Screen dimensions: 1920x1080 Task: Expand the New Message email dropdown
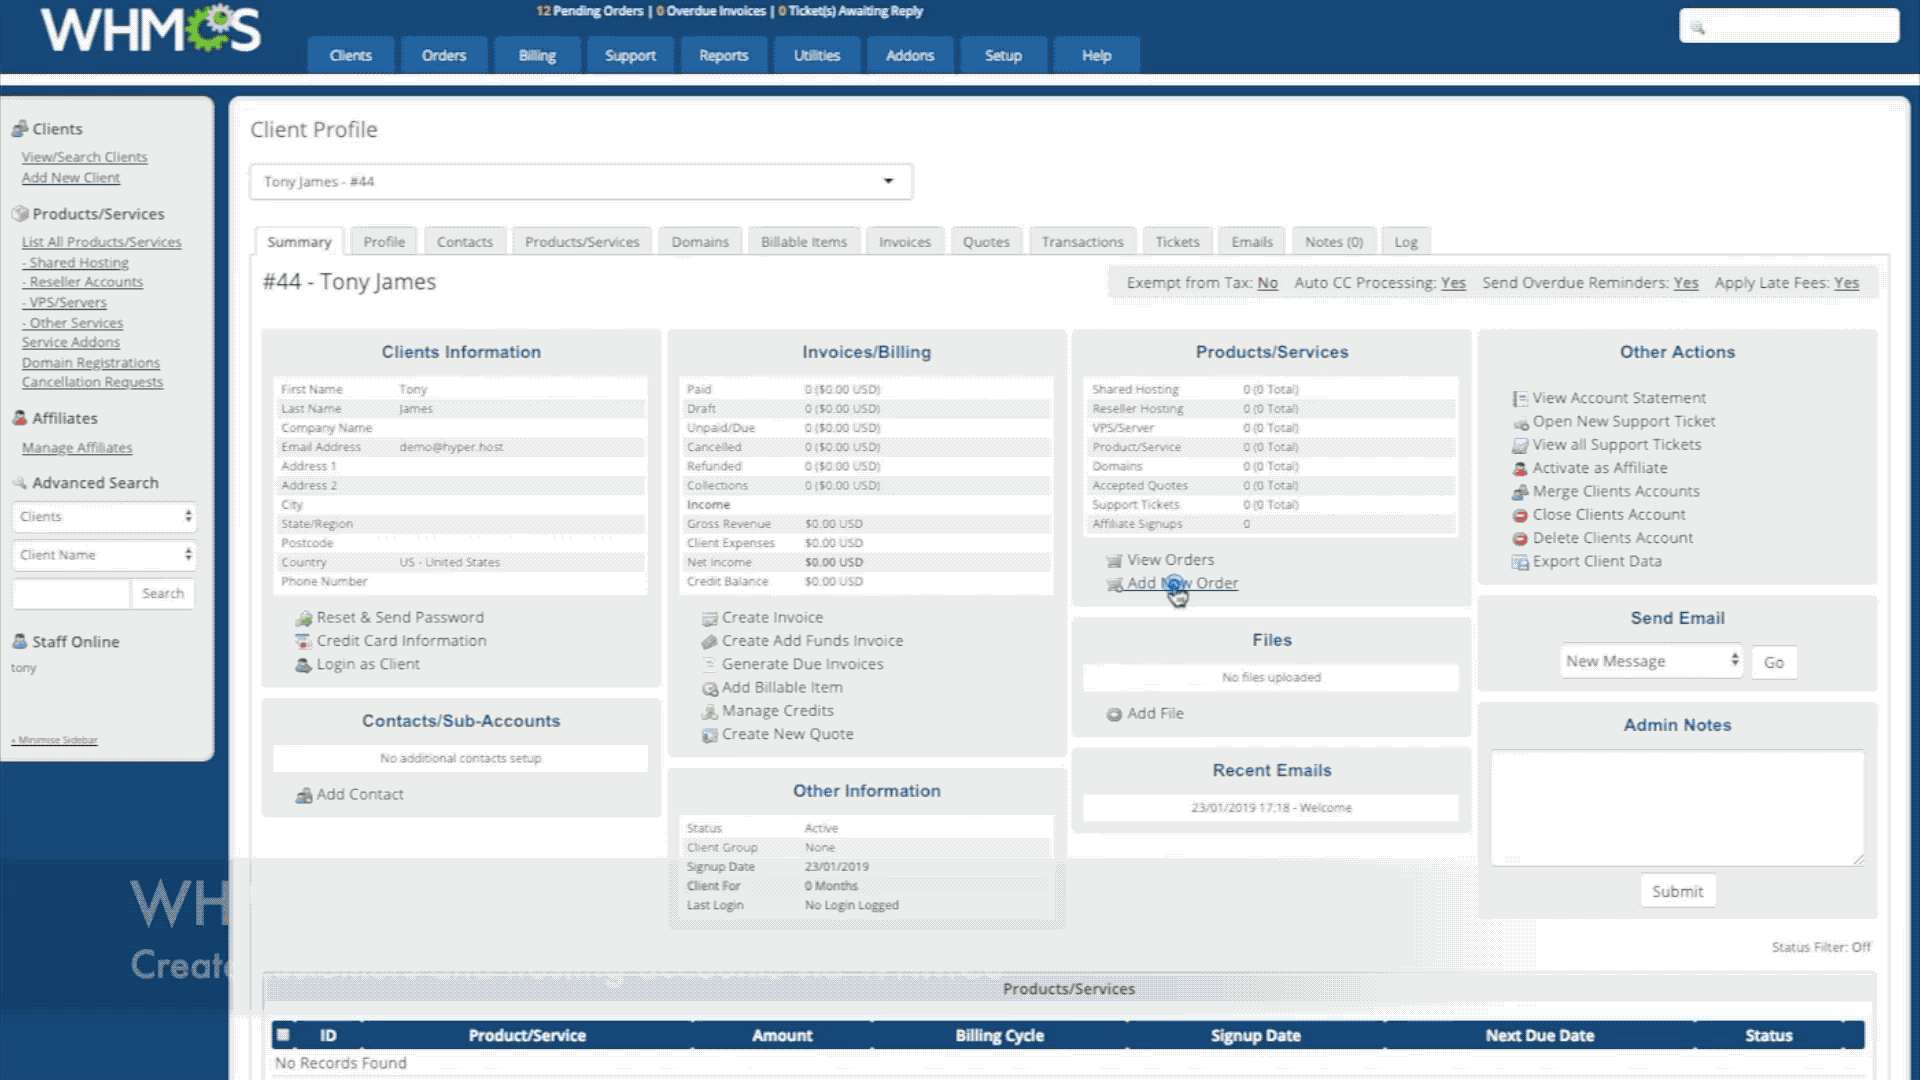[1651, 661]
